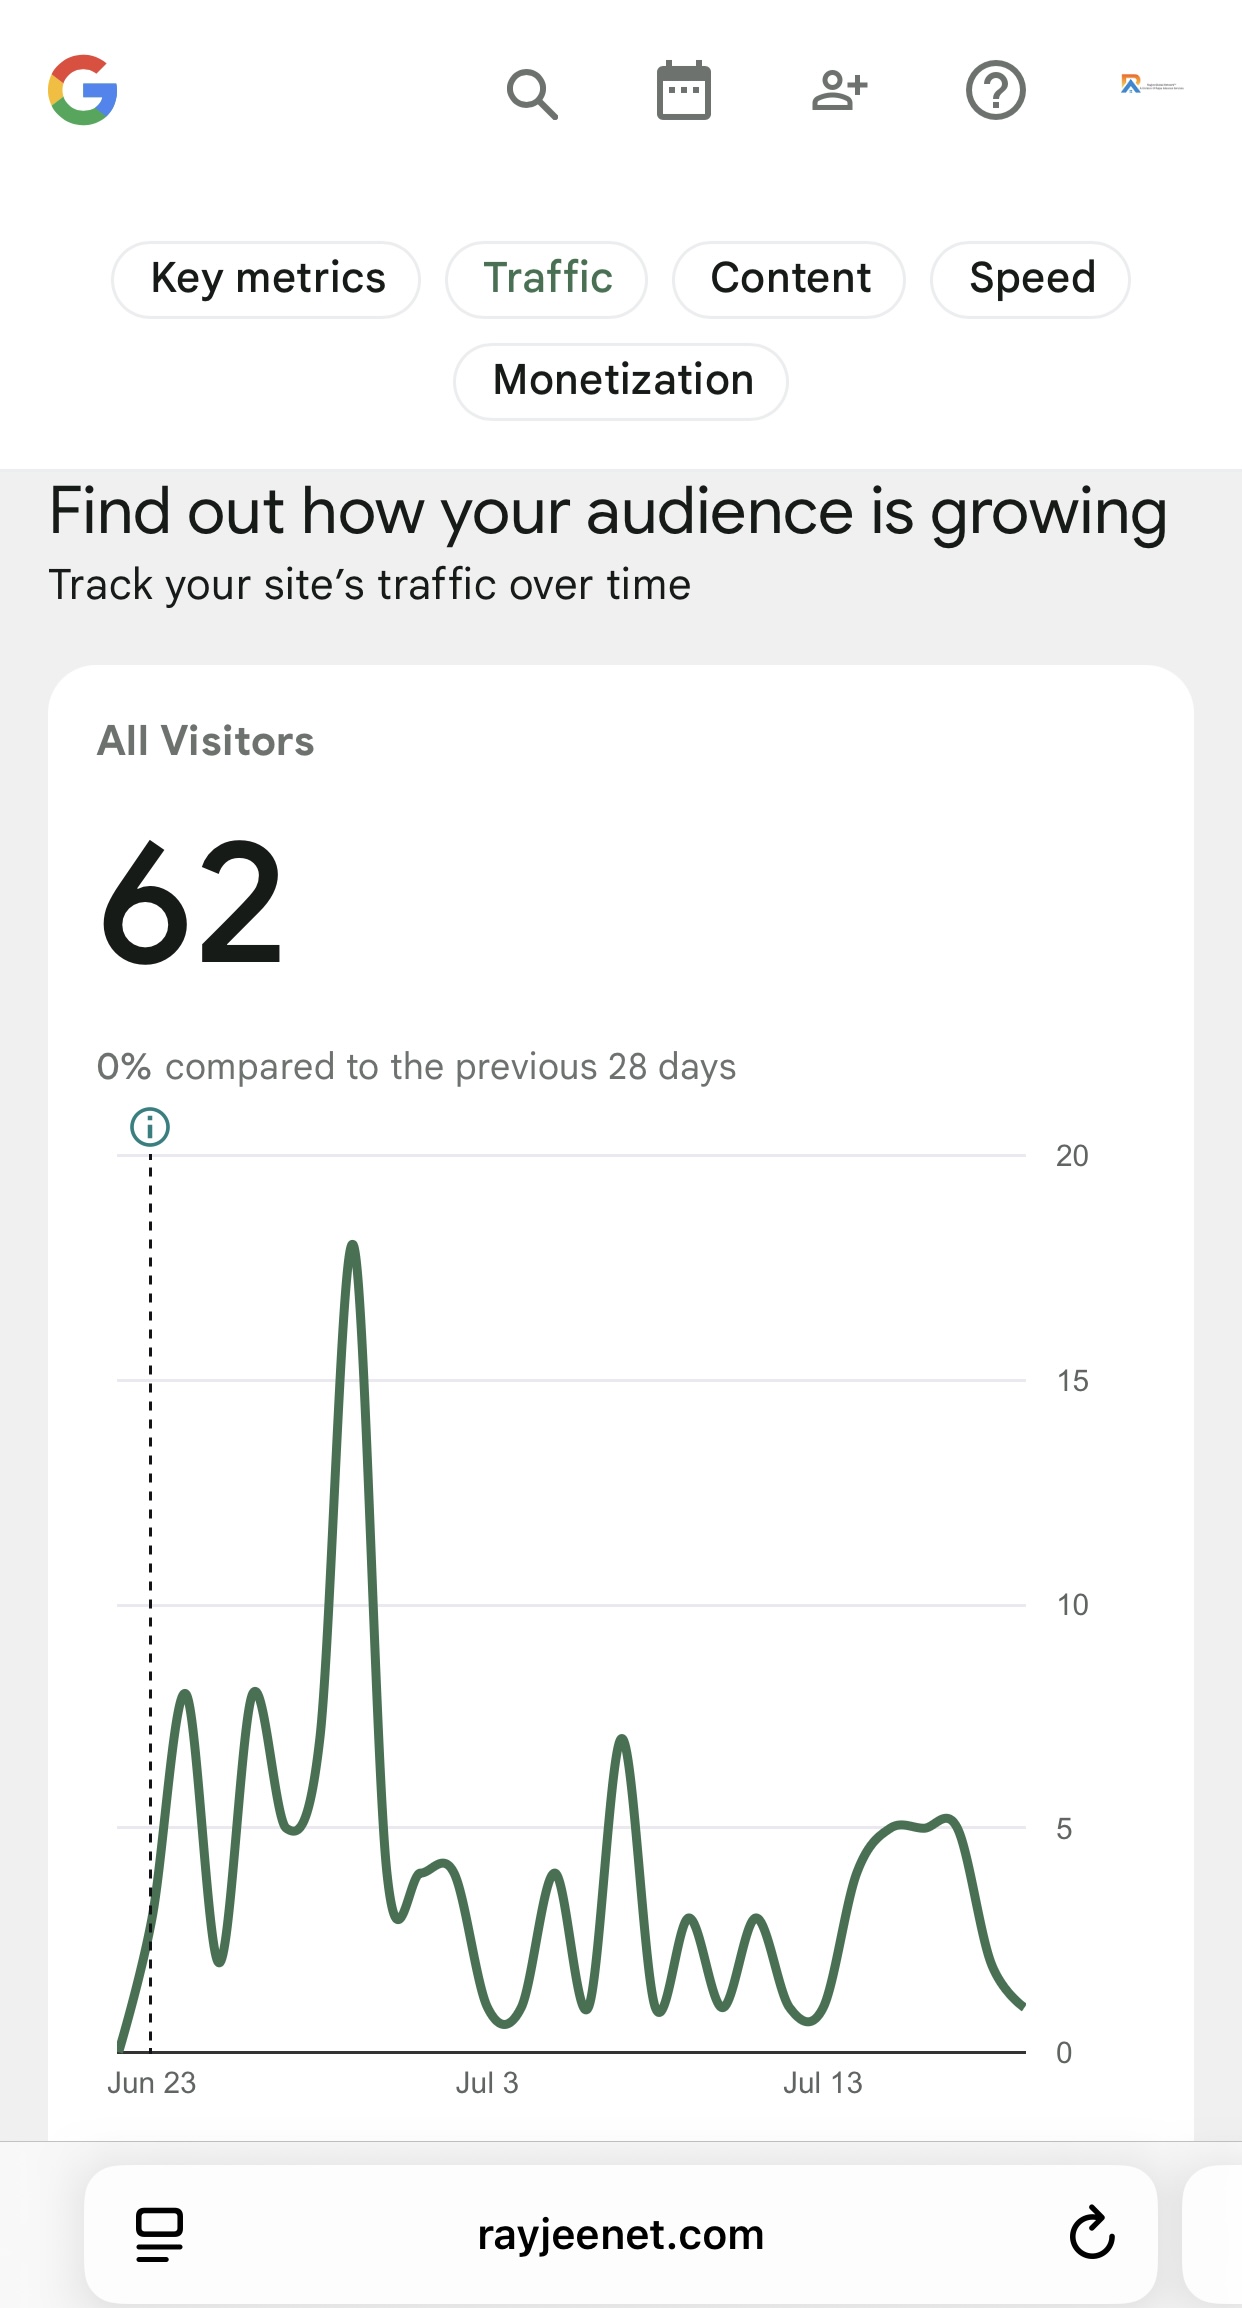The image size is (1242, 2308).
Task: Click the chart info circle icon
Action: pyautogui.click(x=150, y=1127)
